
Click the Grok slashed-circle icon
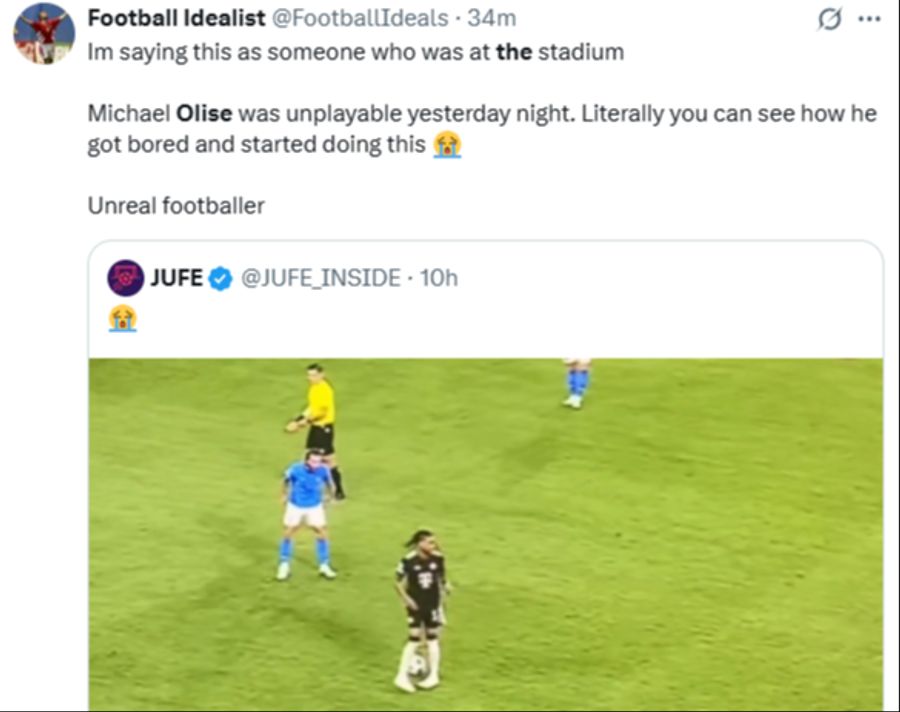829,20
